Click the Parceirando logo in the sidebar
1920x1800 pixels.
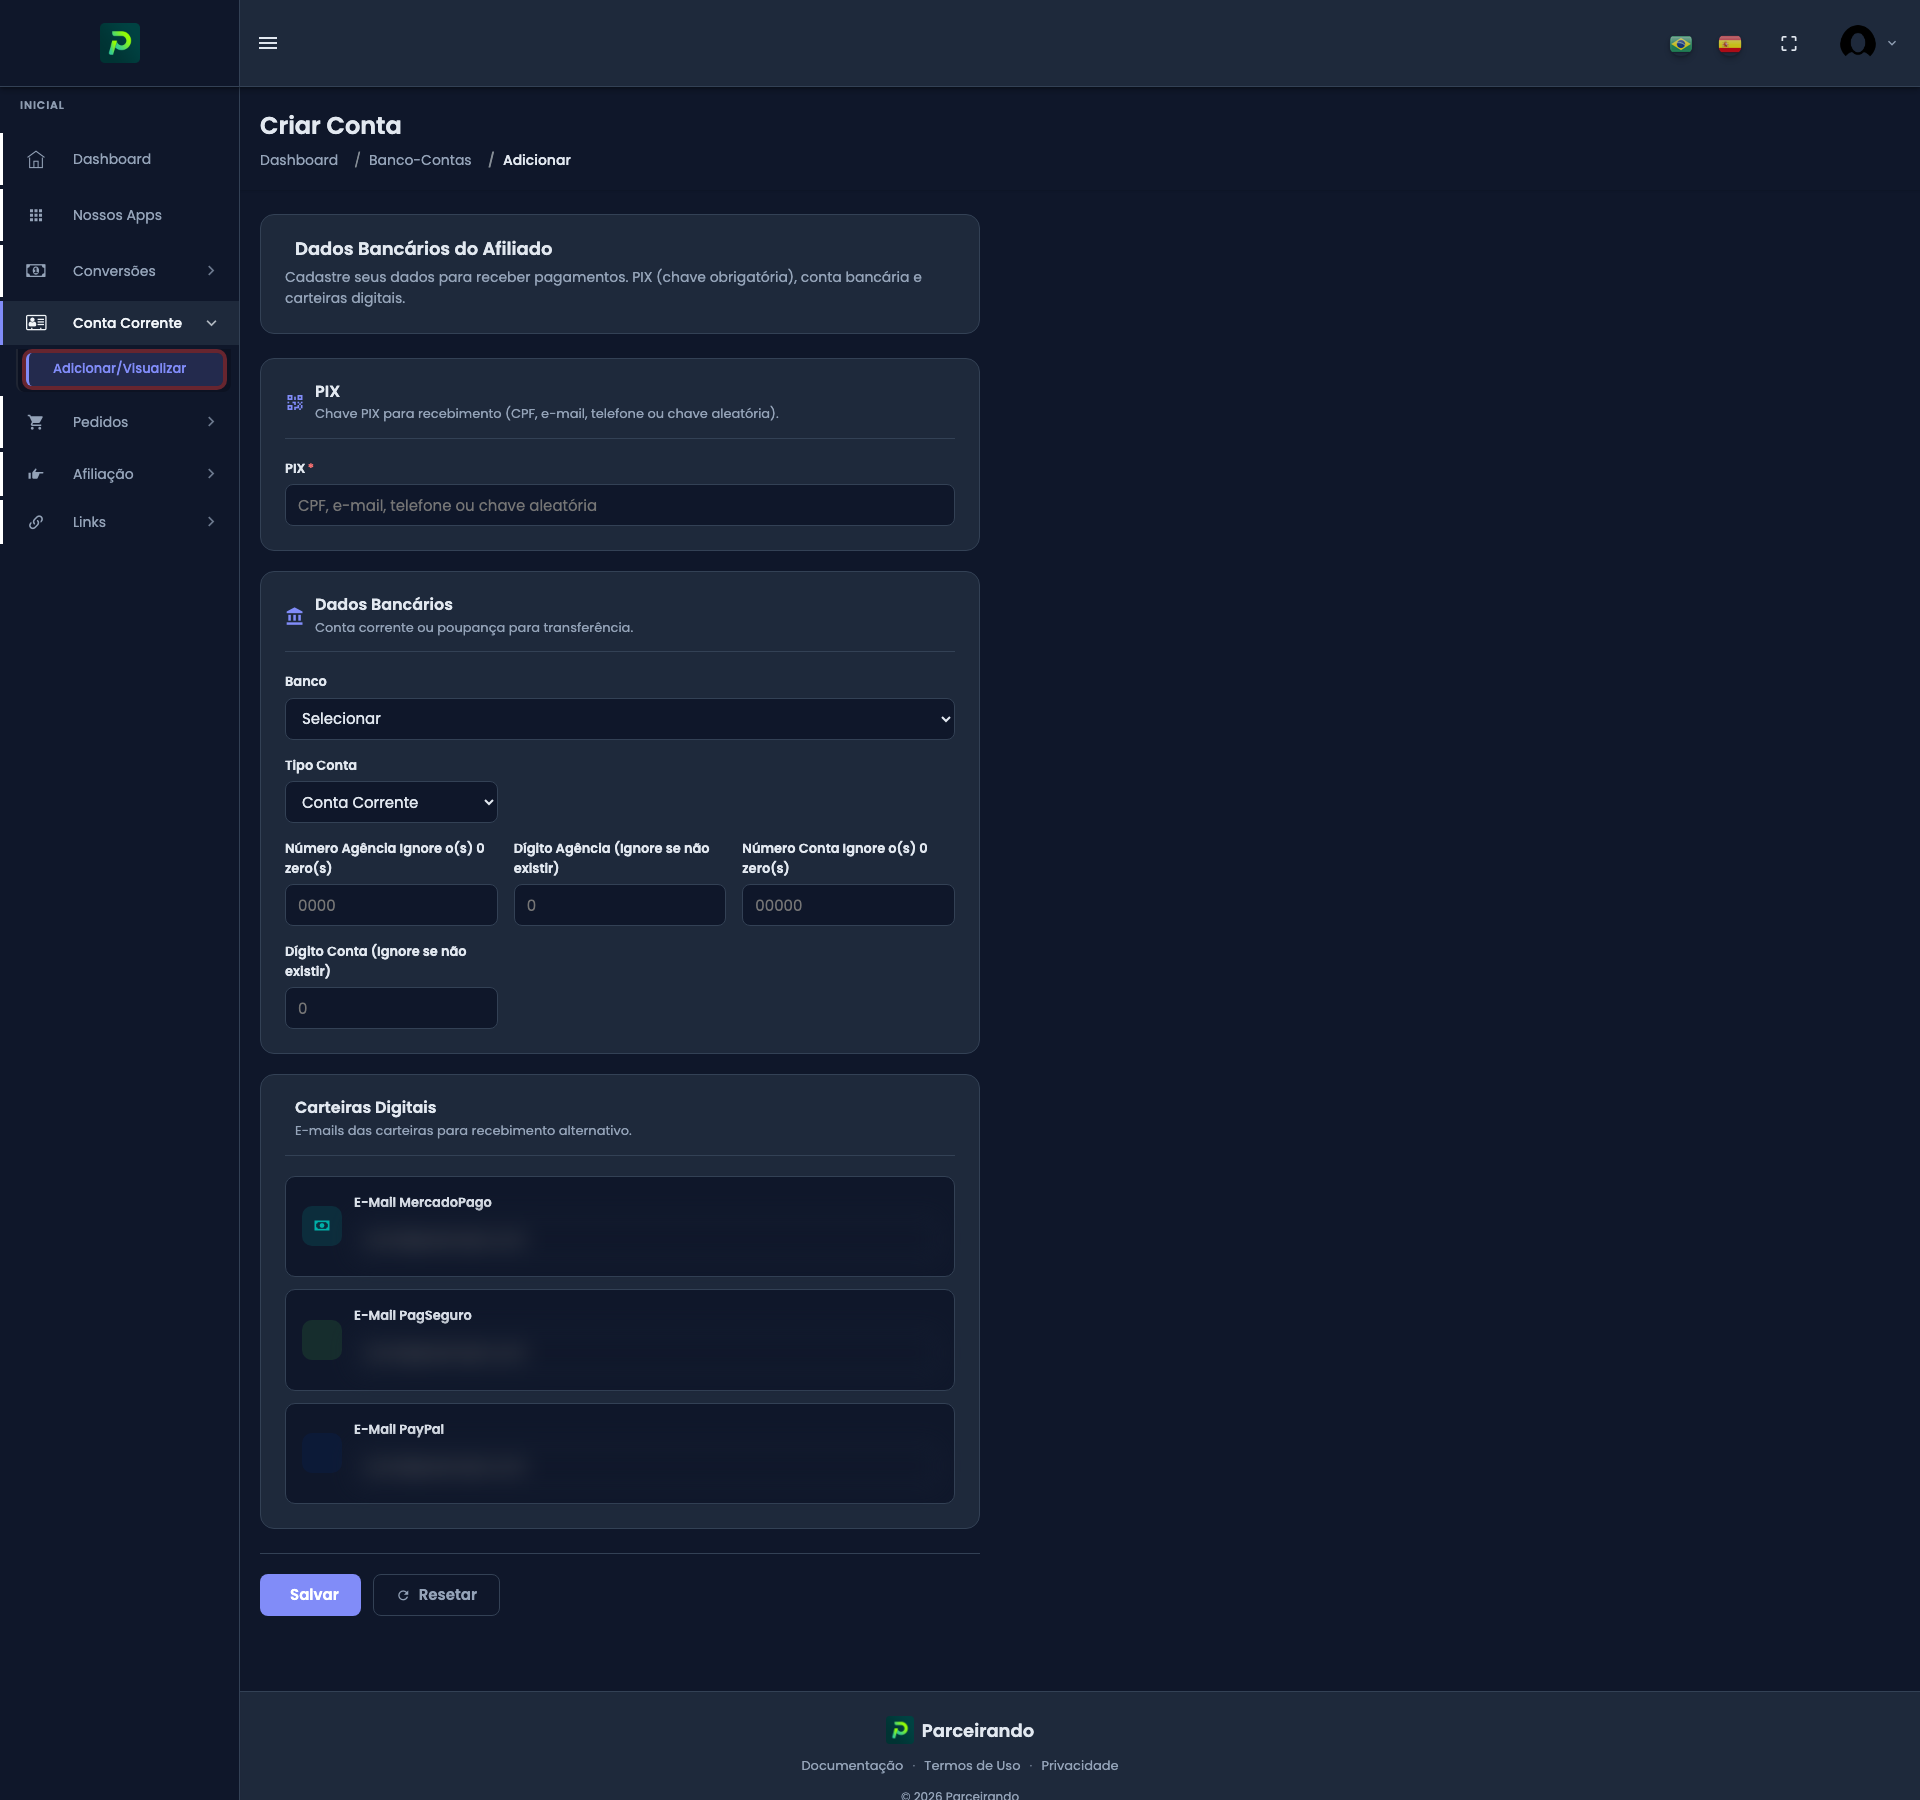(120, 43)
